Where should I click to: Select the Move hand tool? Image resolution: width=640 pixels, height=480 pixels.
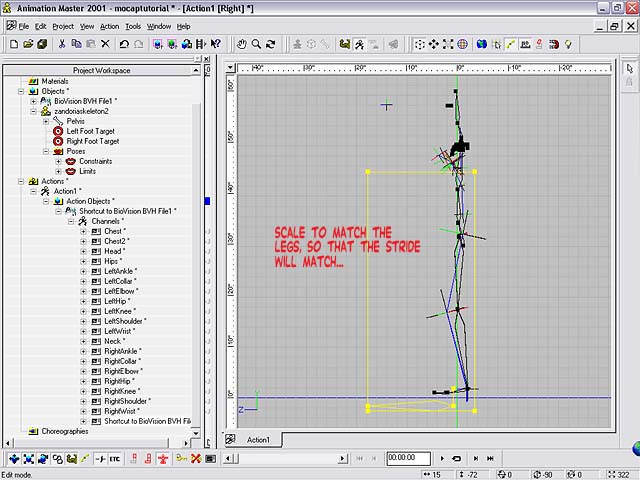(x=241, y=44)
